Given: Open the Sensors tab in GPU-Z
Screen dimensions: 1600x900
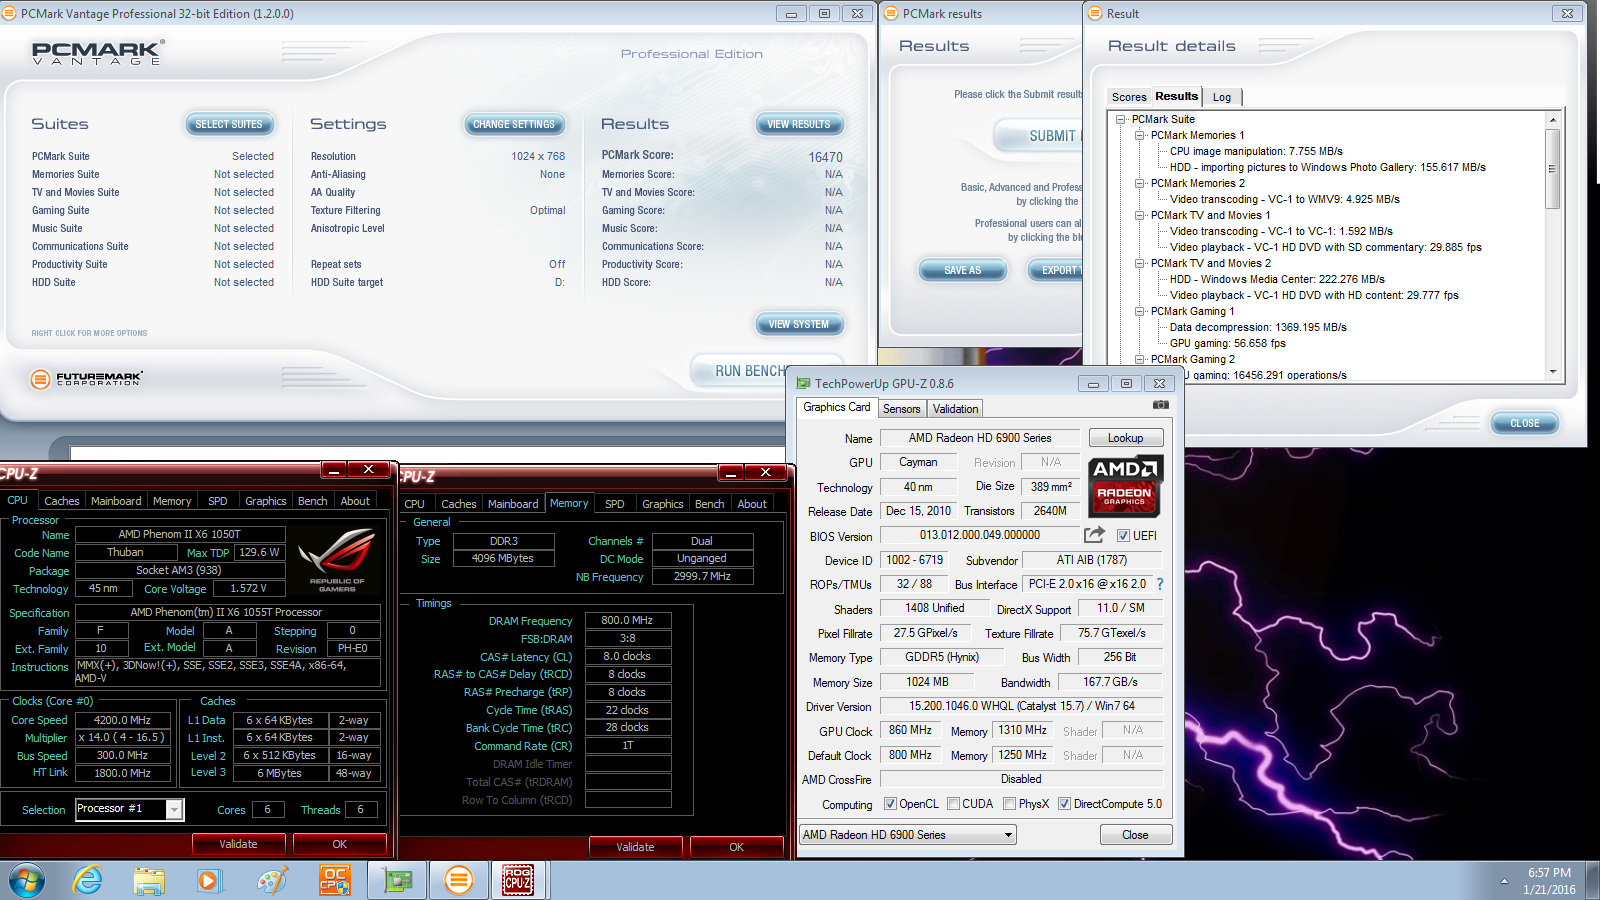Looking at the screenshot, I should [902, 409].
